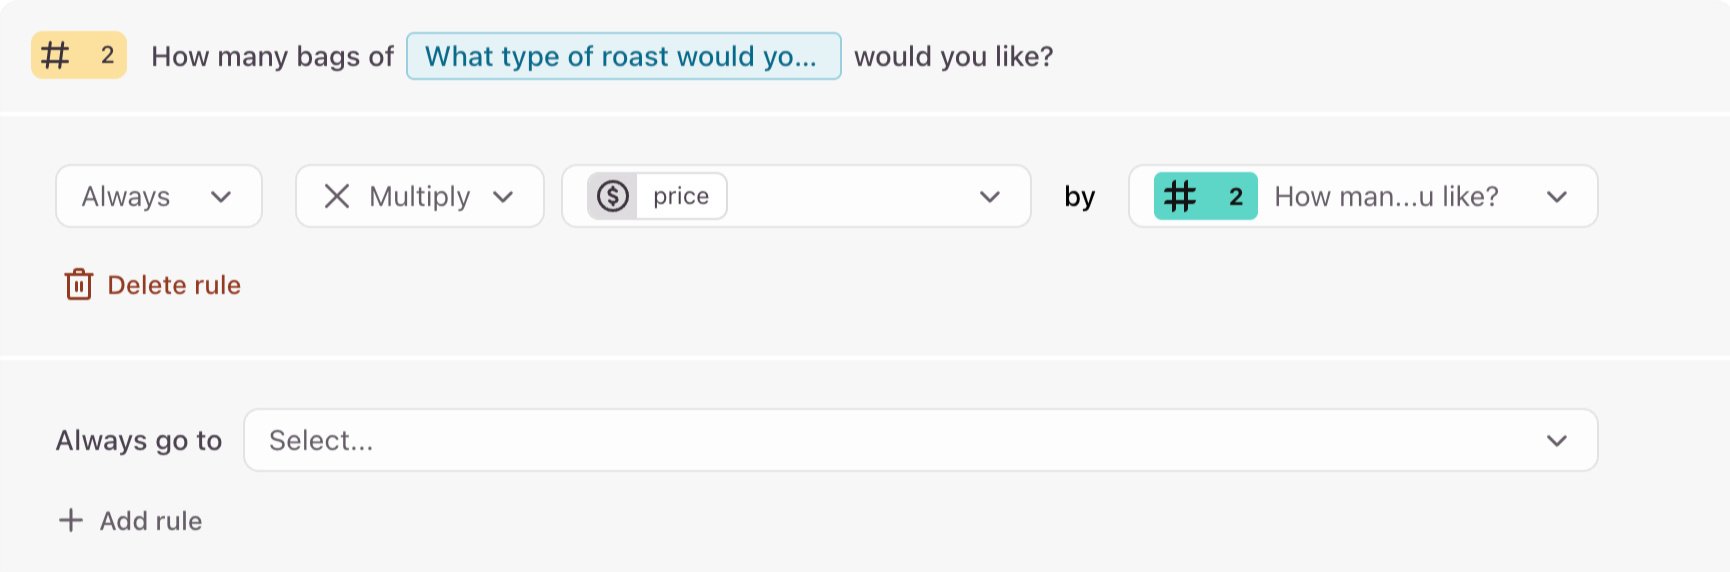Click the dollar sign price icon
The height and width of the screenshot is (572, 1730).
(613, 196)
